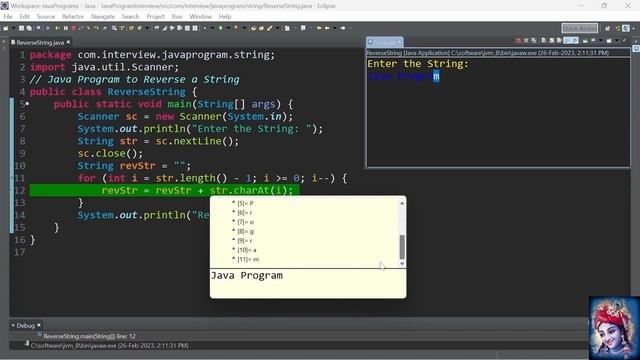The width and height of the screenshot is (640, 360).
Task: Select the '[11]= m' entry in popup
Action: tap(248, 259)
